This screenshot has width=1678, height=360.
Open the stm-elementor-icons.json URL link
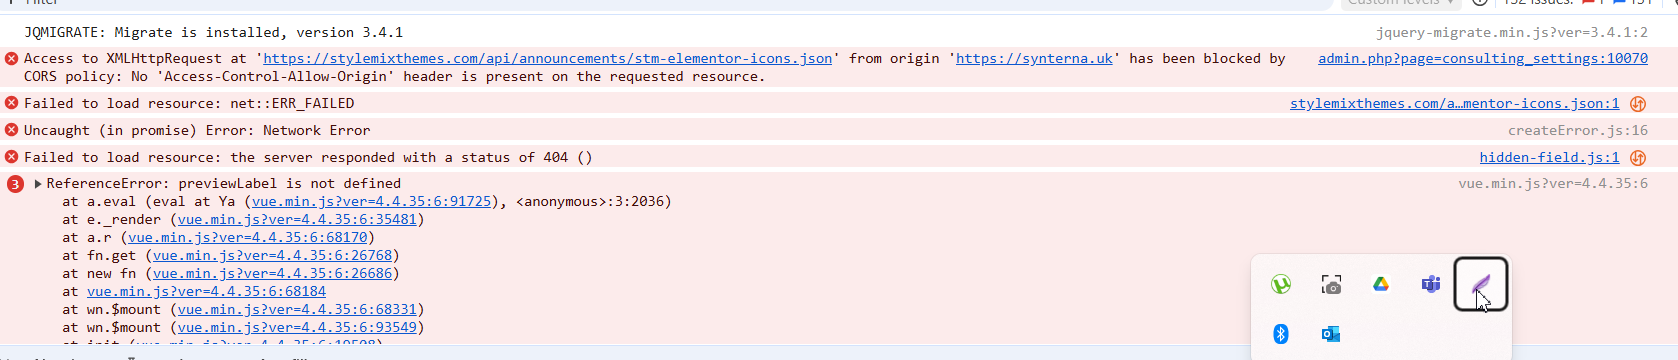tap(547, 59)
